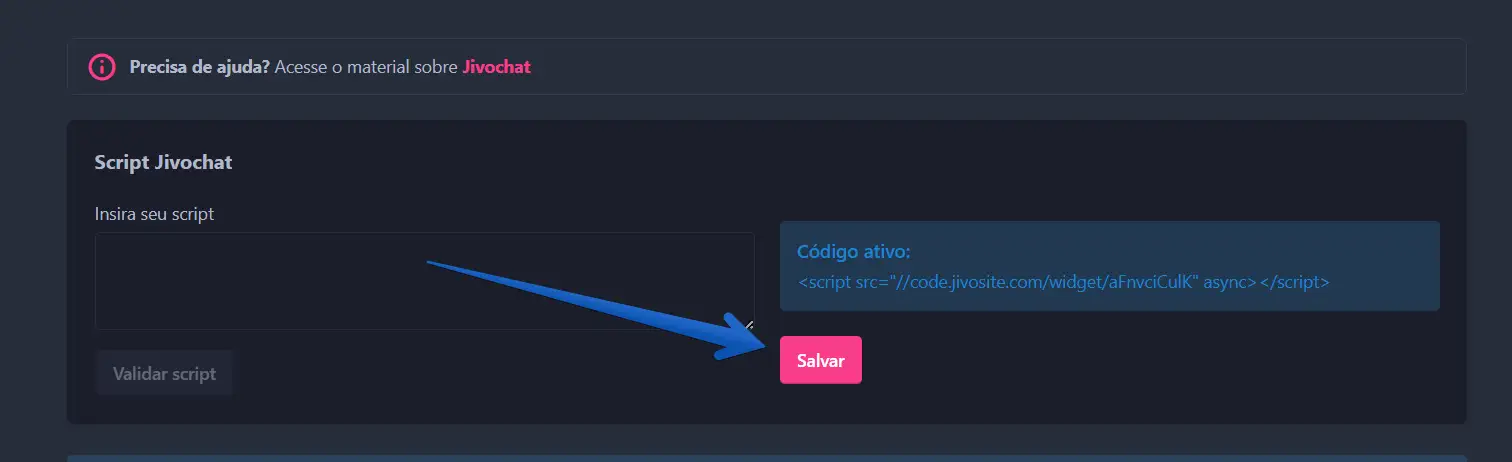The image size is (1512, 462).
Task: Click the Validar script button
Action: click(x=164, y=374)
